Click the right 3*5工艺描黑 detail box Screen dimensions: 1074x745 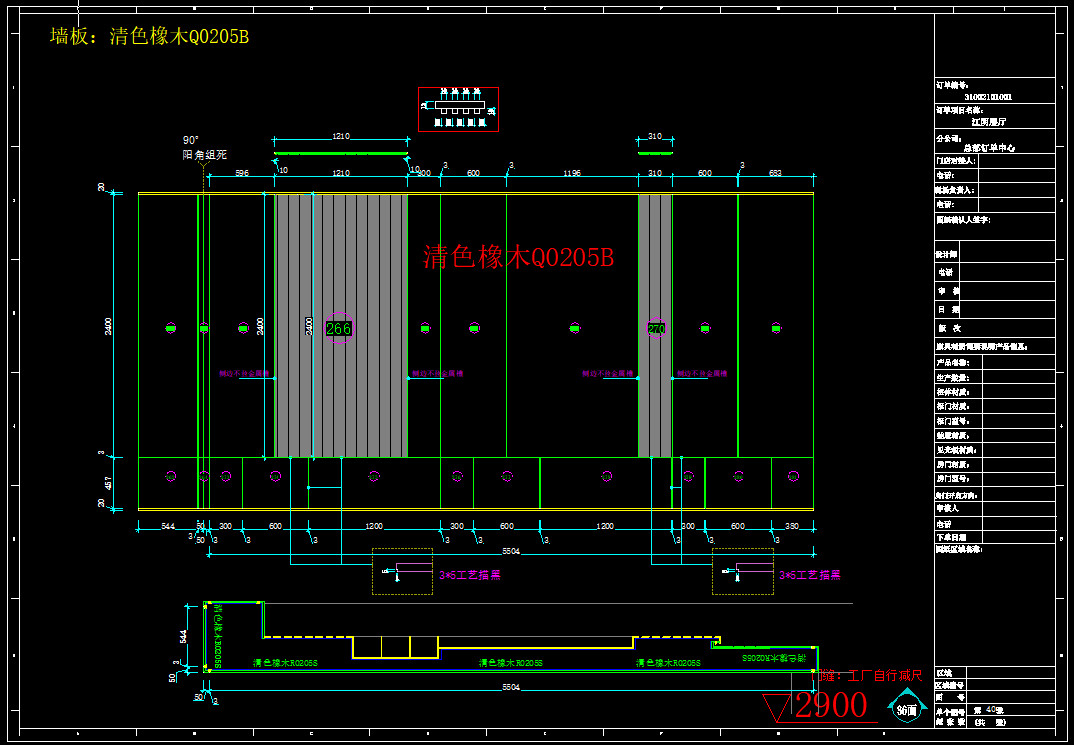(x=742, y=572)
